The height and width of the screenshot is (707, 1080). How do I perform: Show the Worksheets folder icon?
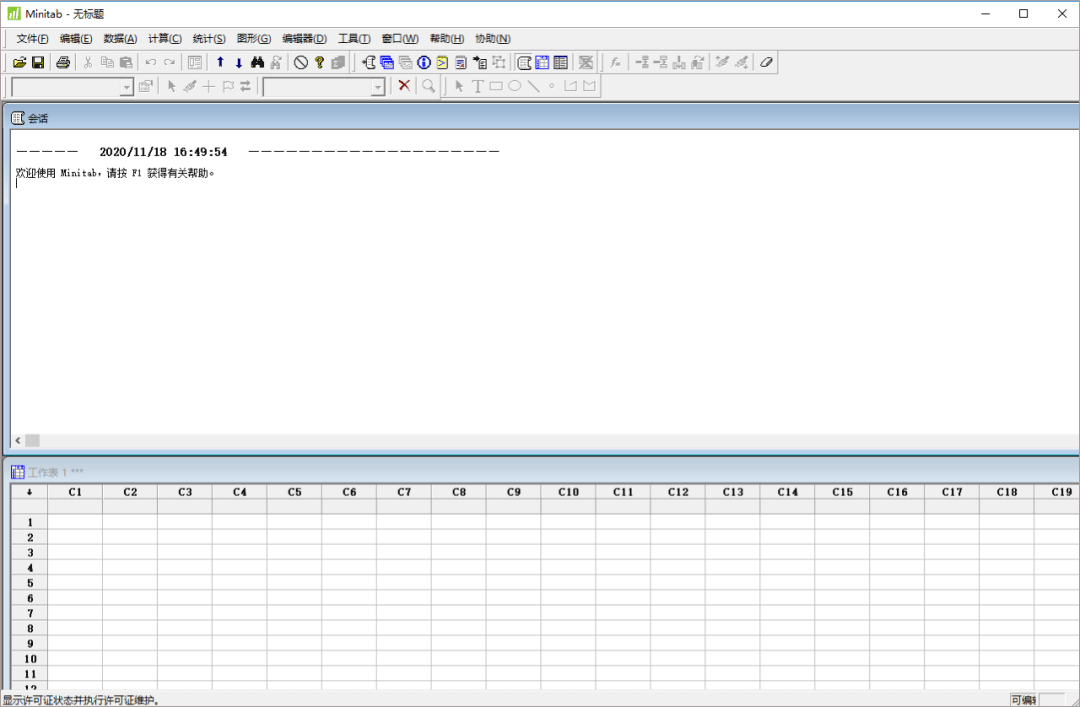click(387, 63)
